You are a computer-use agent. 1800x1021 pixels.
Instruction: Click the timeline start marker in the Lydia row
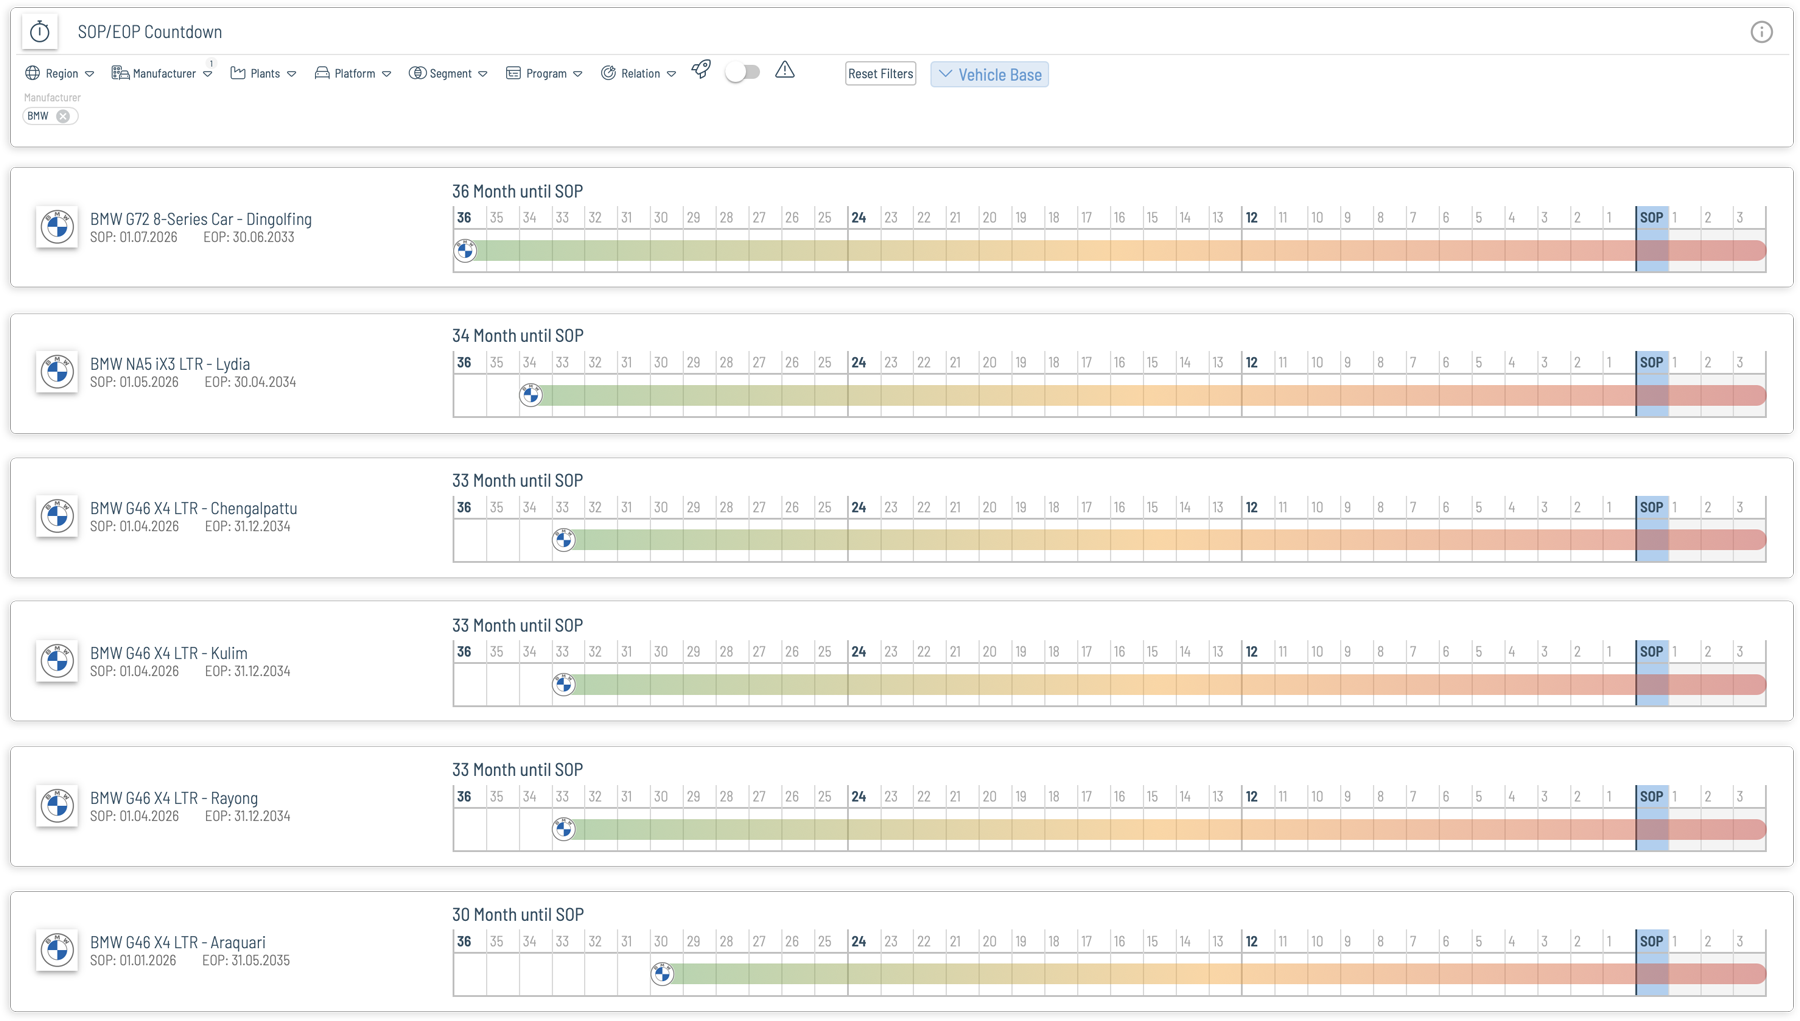point(531,395)
